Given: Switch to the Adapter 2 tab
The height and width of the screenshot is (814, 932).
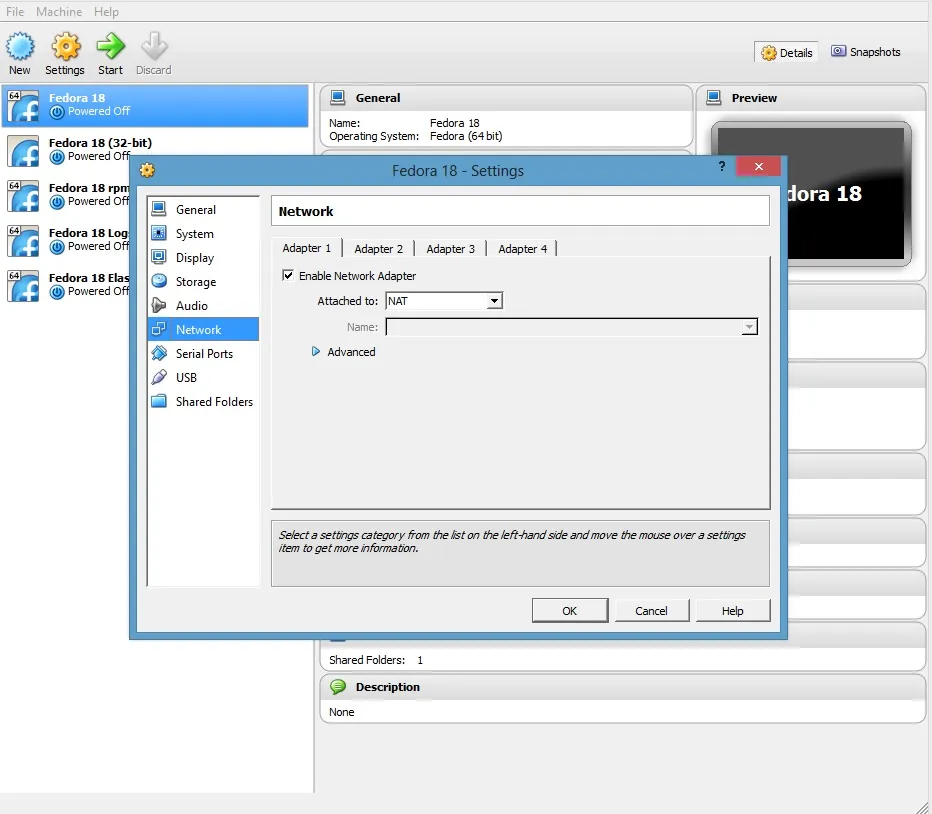Looking at the screenshot, I should coord(379,249).
